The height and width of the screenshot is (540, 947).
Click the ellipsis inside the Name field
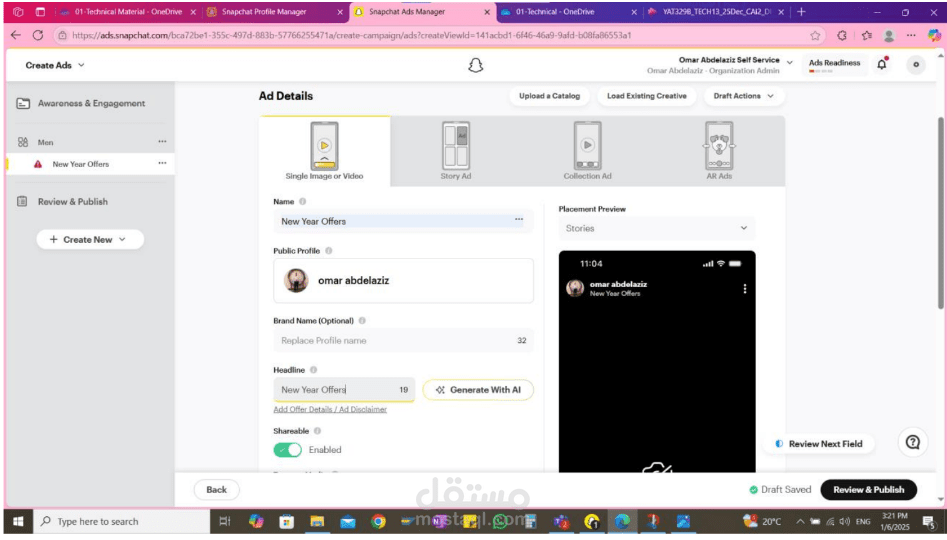[519, 219]
